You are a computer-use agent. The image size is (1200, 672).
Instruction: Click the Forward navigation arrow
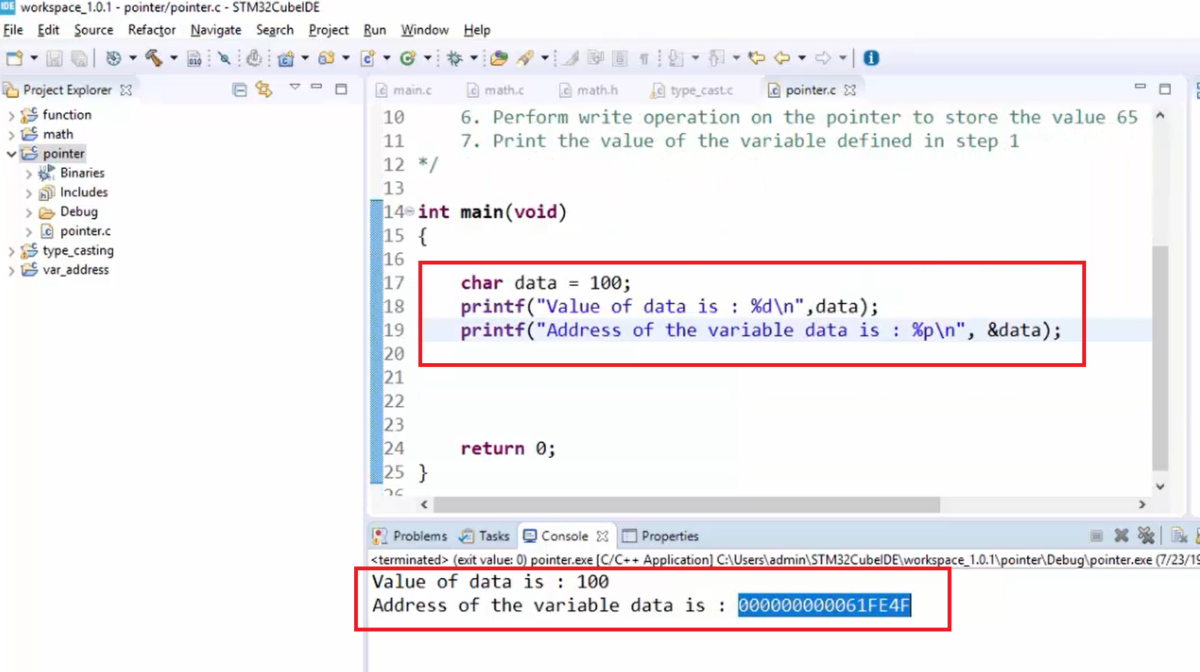(x=823, y=58)
